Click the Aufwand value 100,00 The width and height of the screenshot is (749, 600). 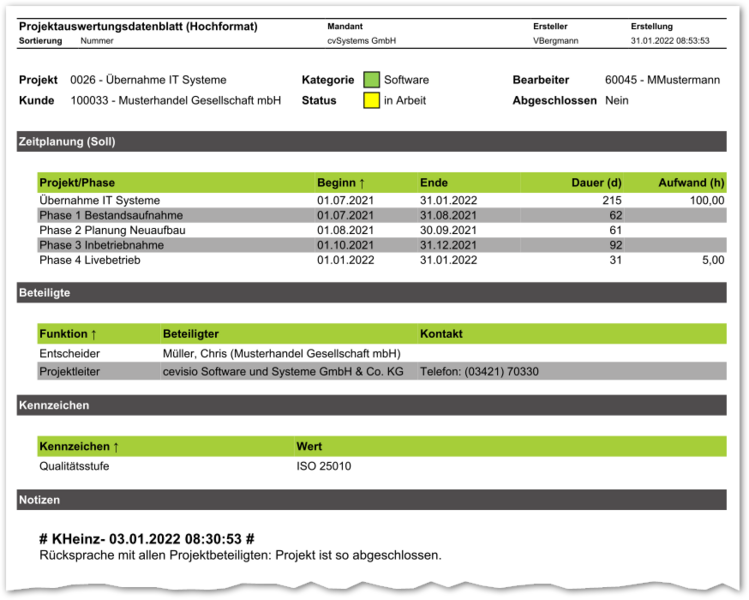tap(707, 200)
